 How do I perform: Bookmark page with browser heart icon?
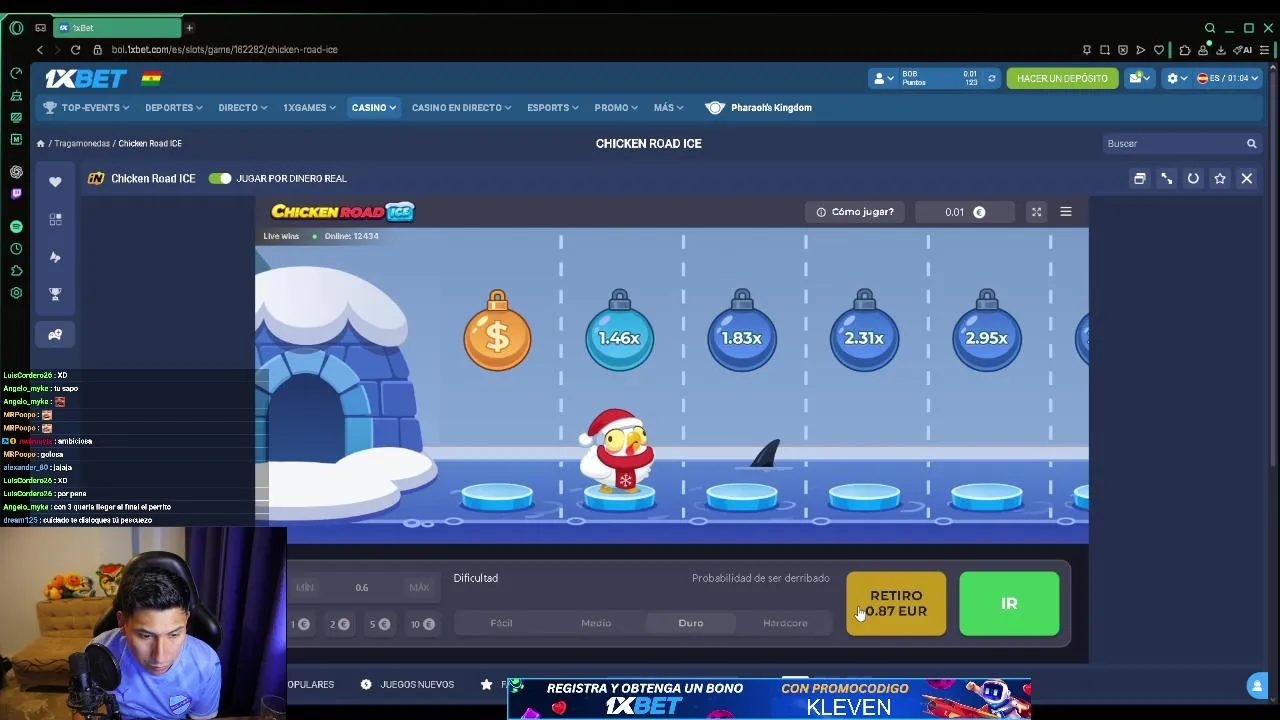point(1159,50)
